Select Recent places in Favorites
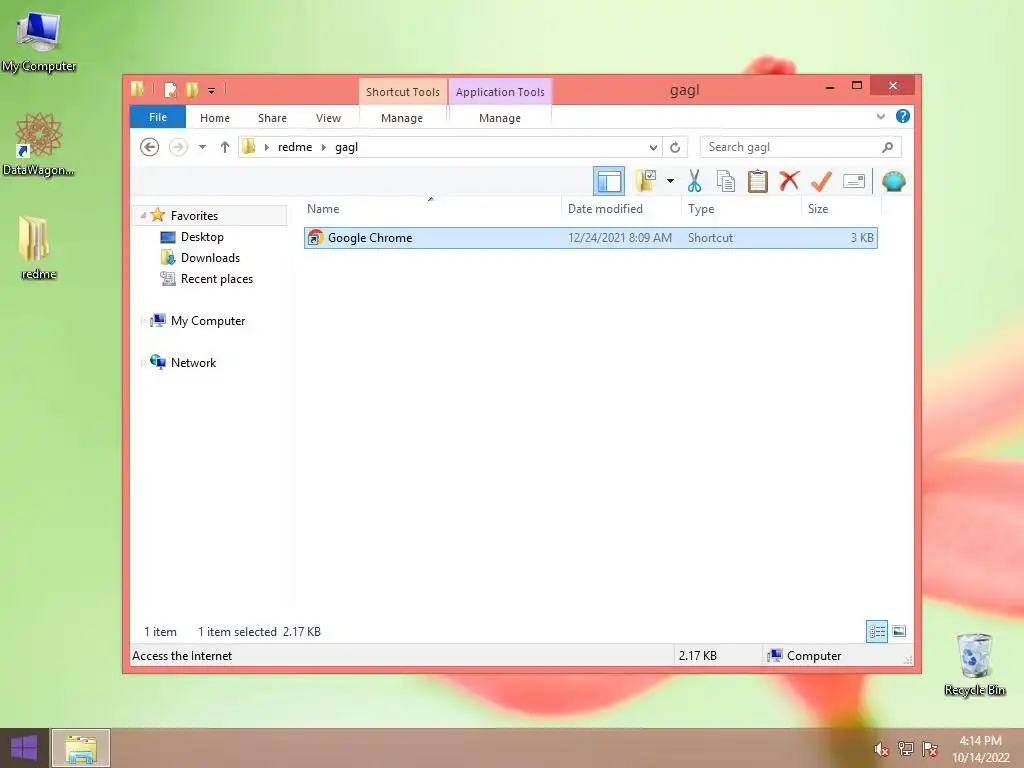Screen dimensions: 1024x768 (x=217, y=279)
